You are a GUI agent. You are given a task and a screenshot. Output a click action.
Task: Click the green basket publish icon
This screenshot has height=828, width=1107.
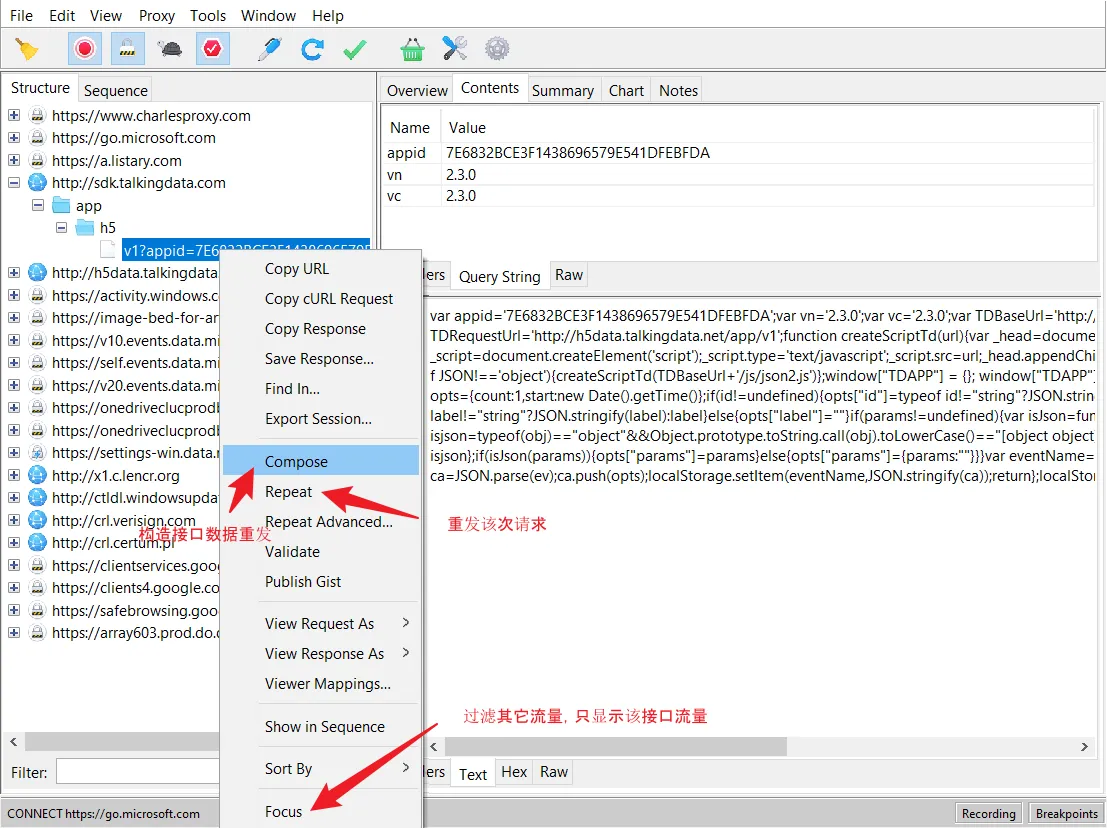point(412,49)
